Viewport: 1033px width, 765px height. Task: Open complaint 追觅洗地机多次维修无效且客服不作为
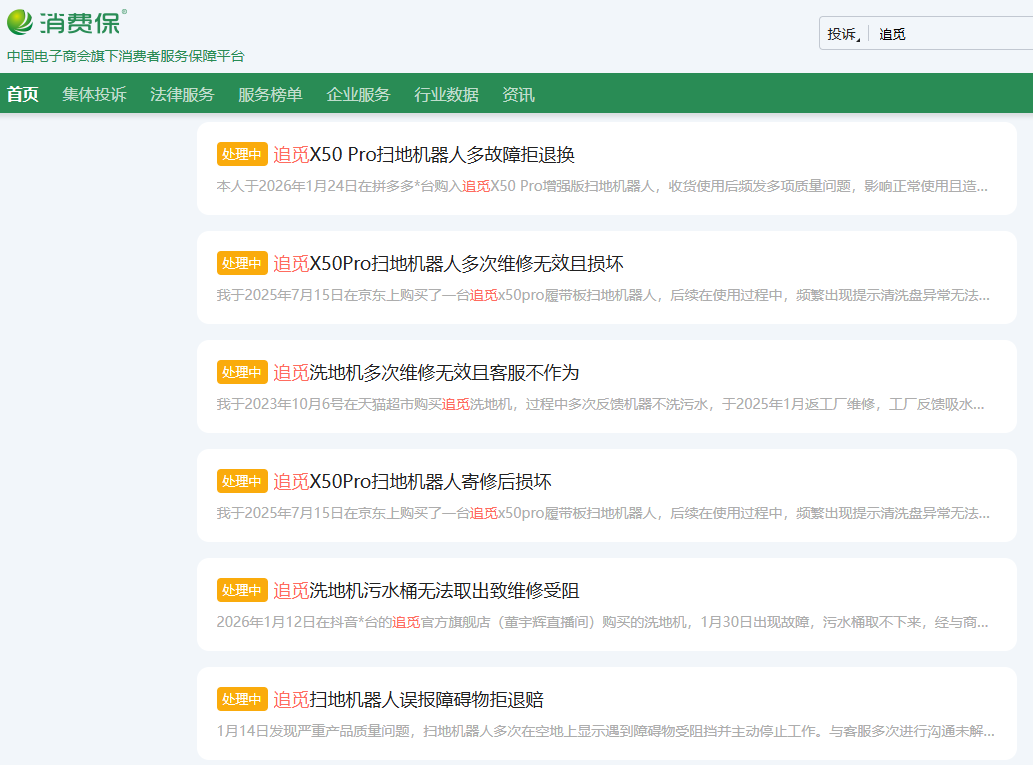pos(426,373)
